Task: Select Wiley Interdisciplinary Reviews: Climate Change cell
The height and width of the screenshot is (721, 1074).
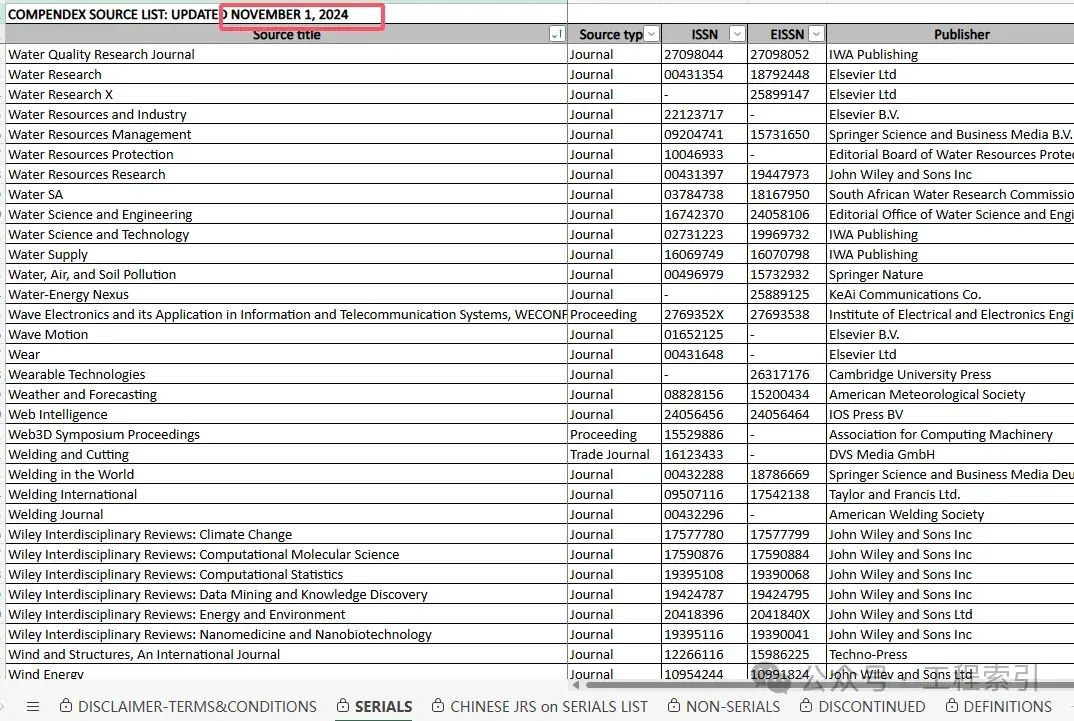Action: coord(286,535)
